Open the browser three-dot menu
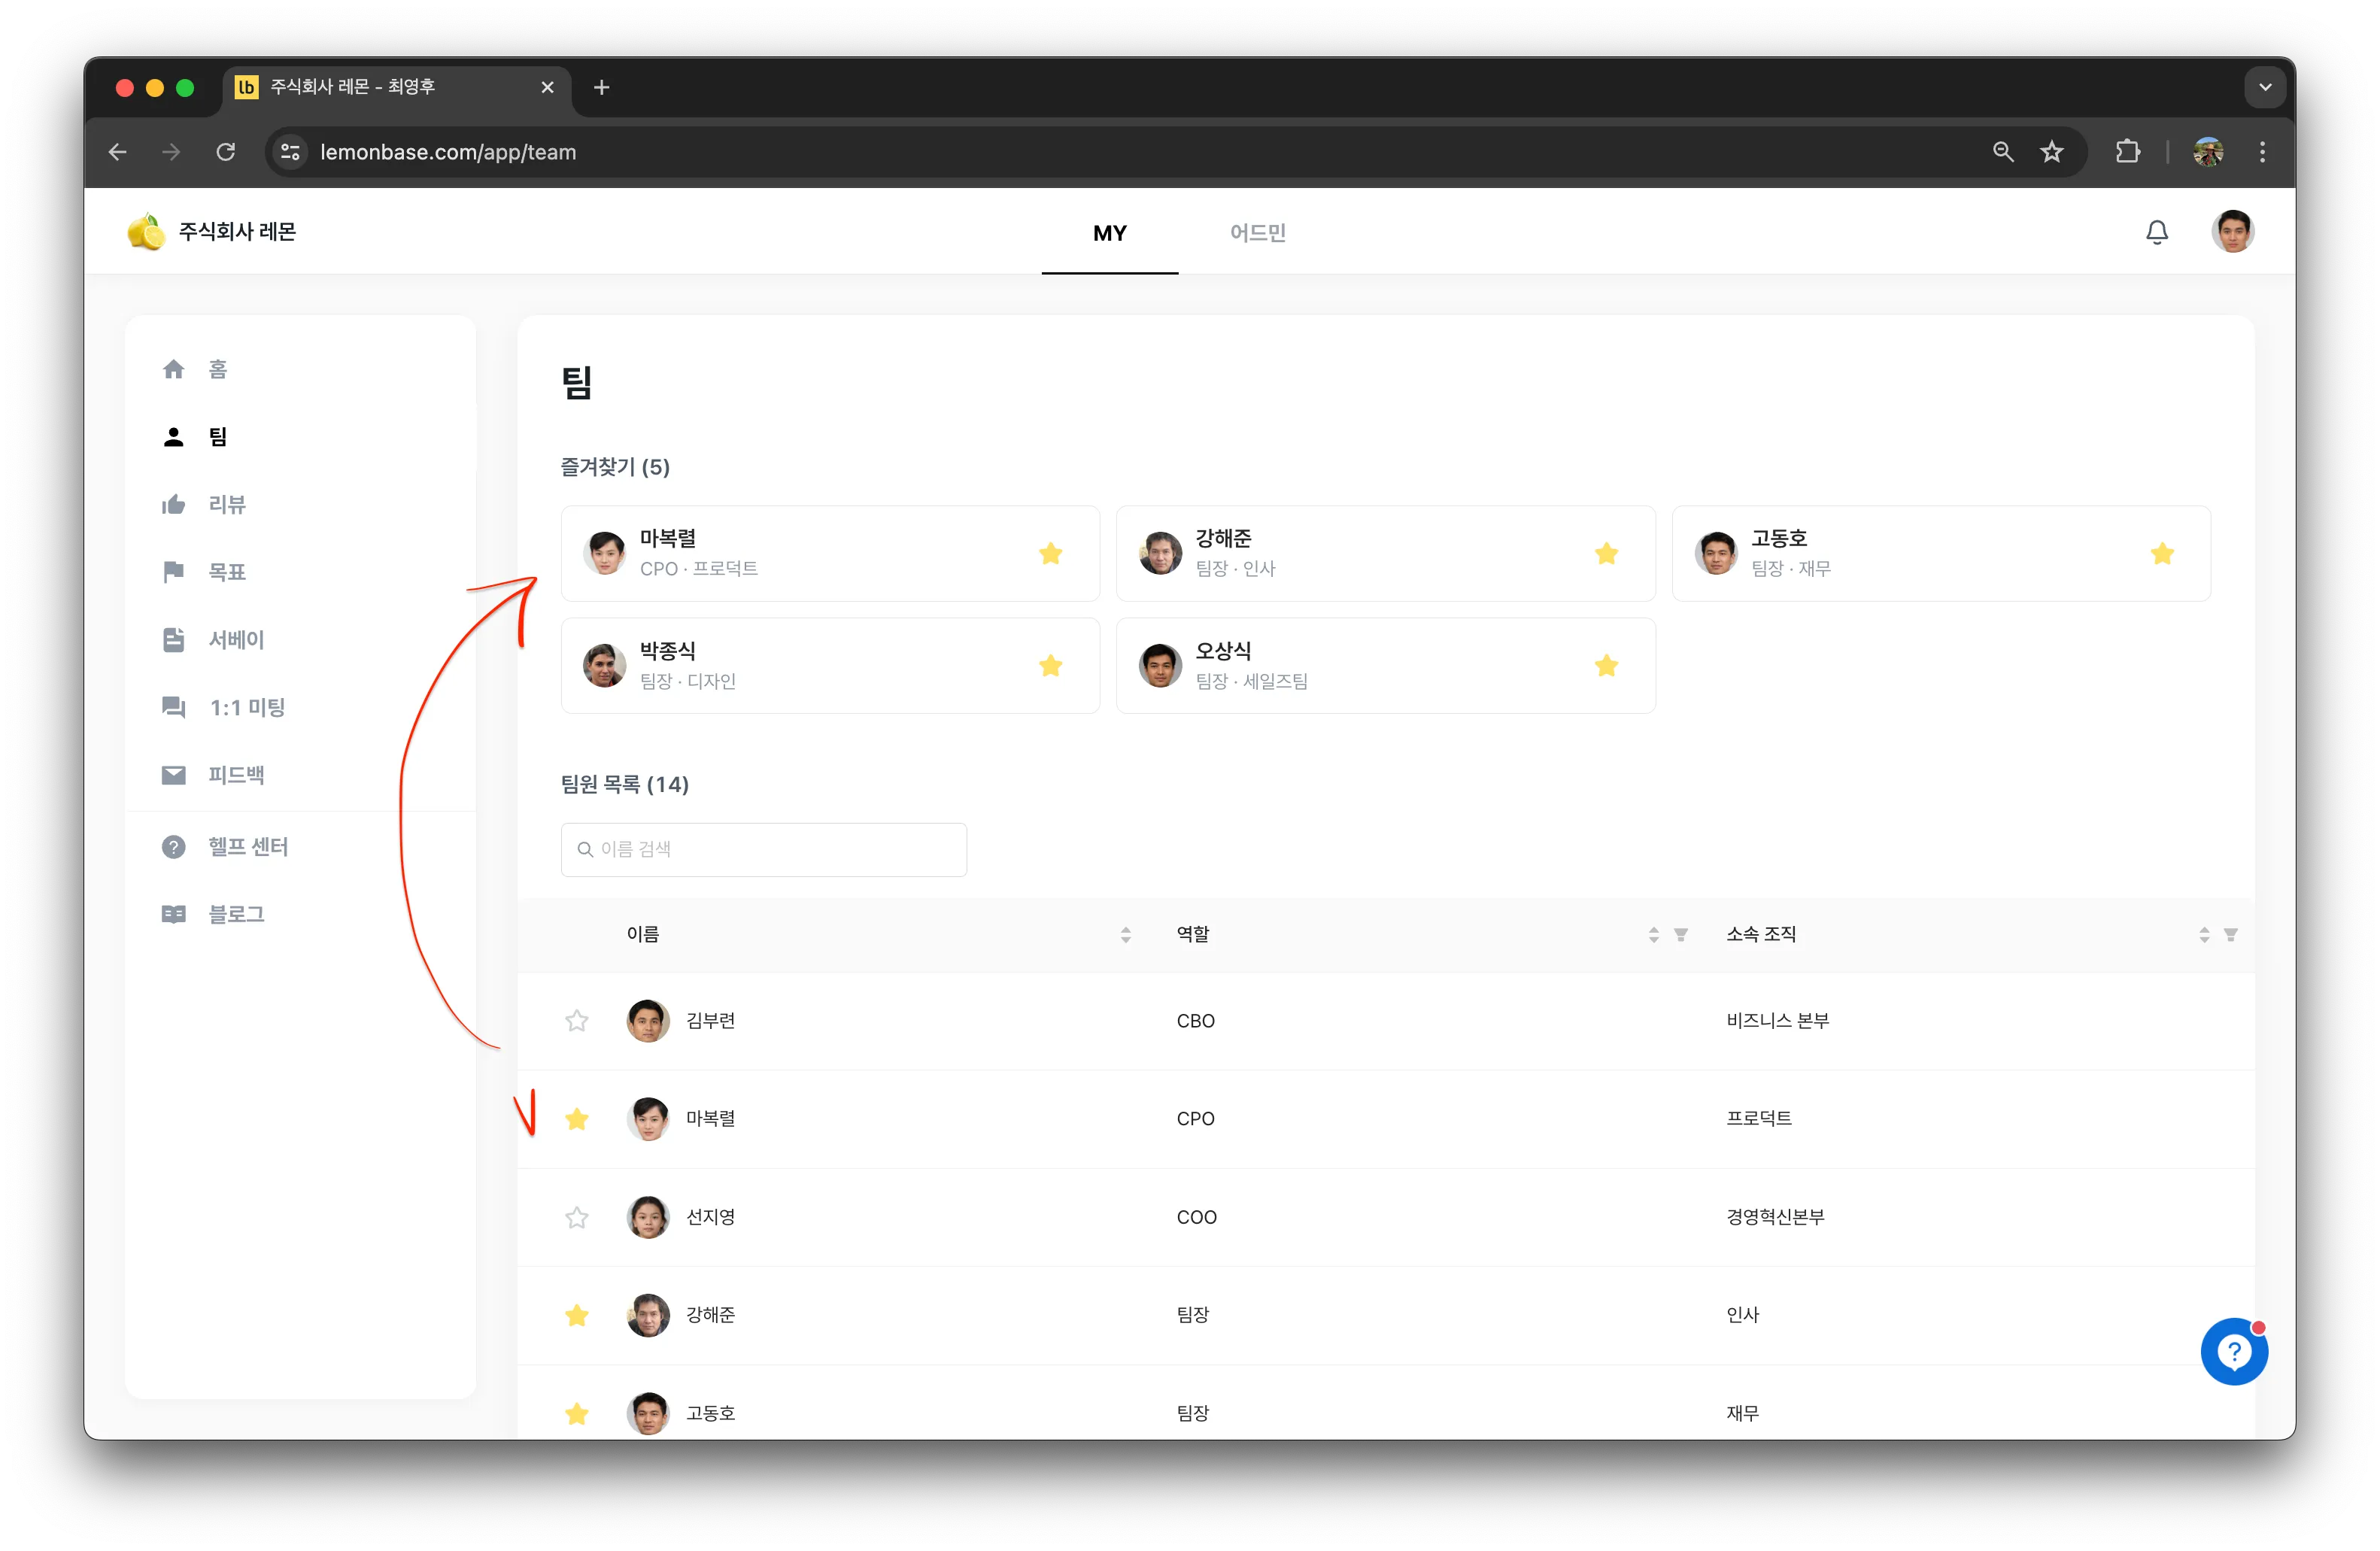The image size is (2380, 1551). click(x=2262, y=152)
